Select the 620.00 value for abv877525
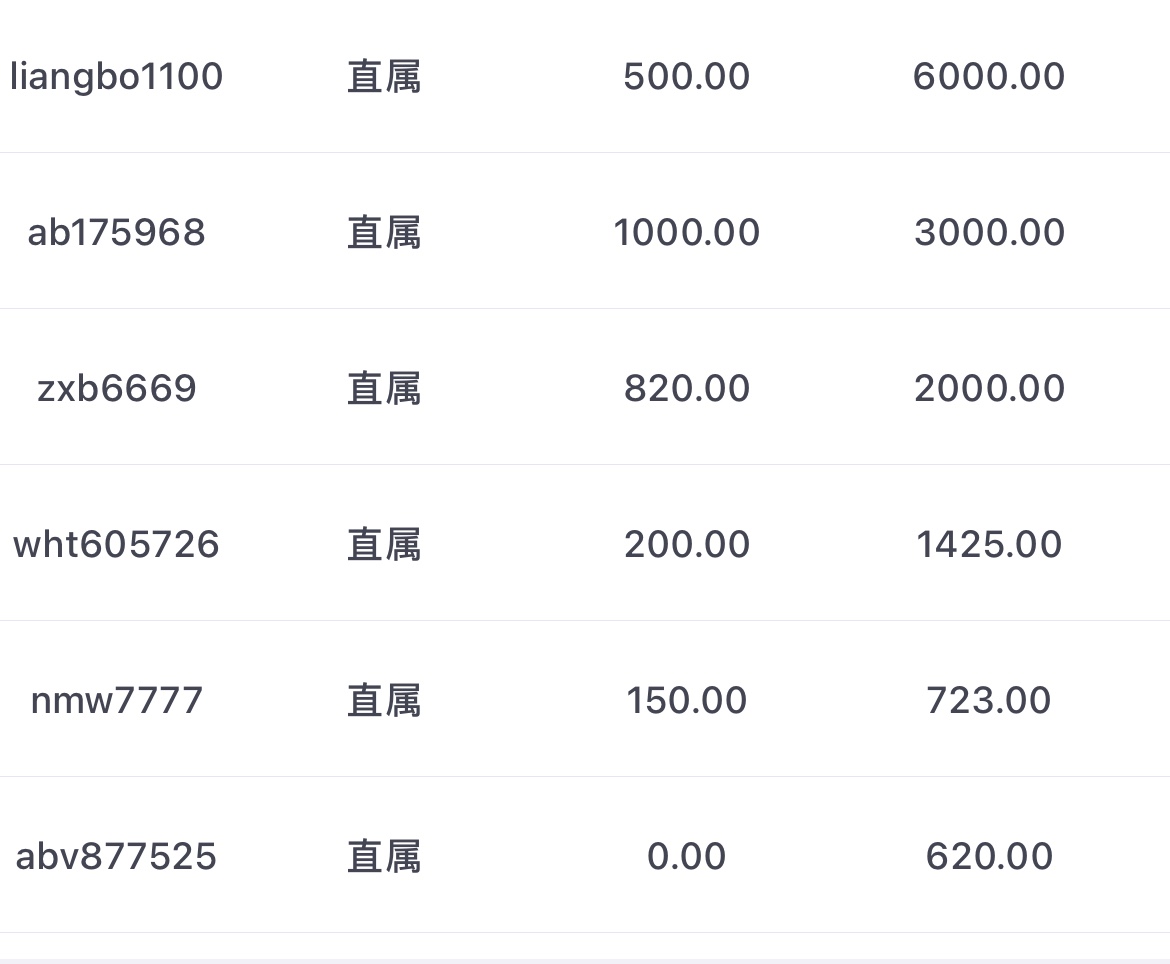 click(989, 857)
